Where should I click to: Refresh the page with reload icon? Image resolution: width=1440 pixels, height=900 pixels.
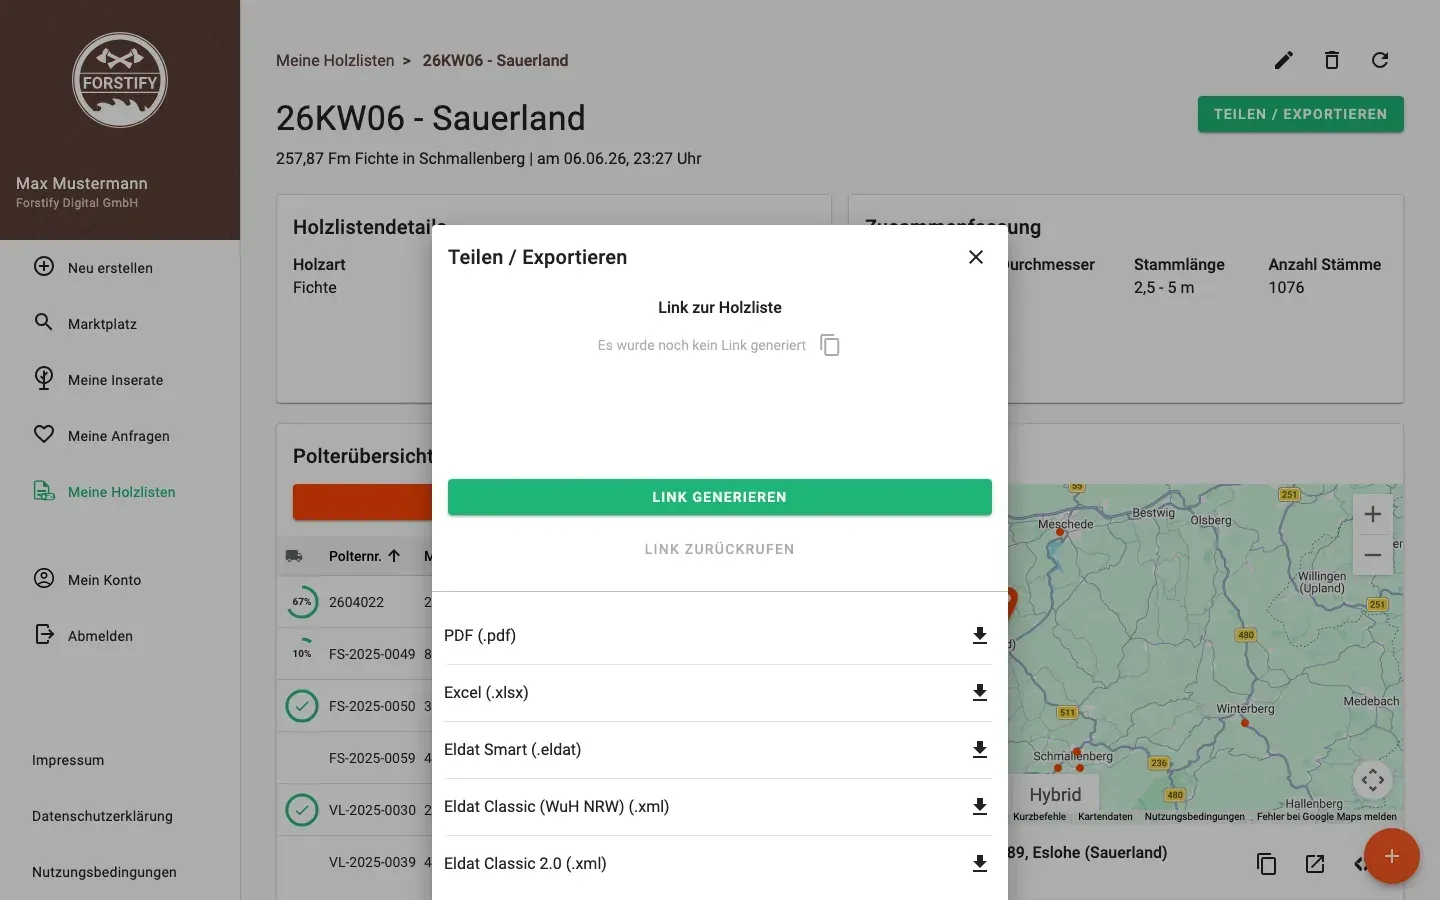click(1380, 60)
